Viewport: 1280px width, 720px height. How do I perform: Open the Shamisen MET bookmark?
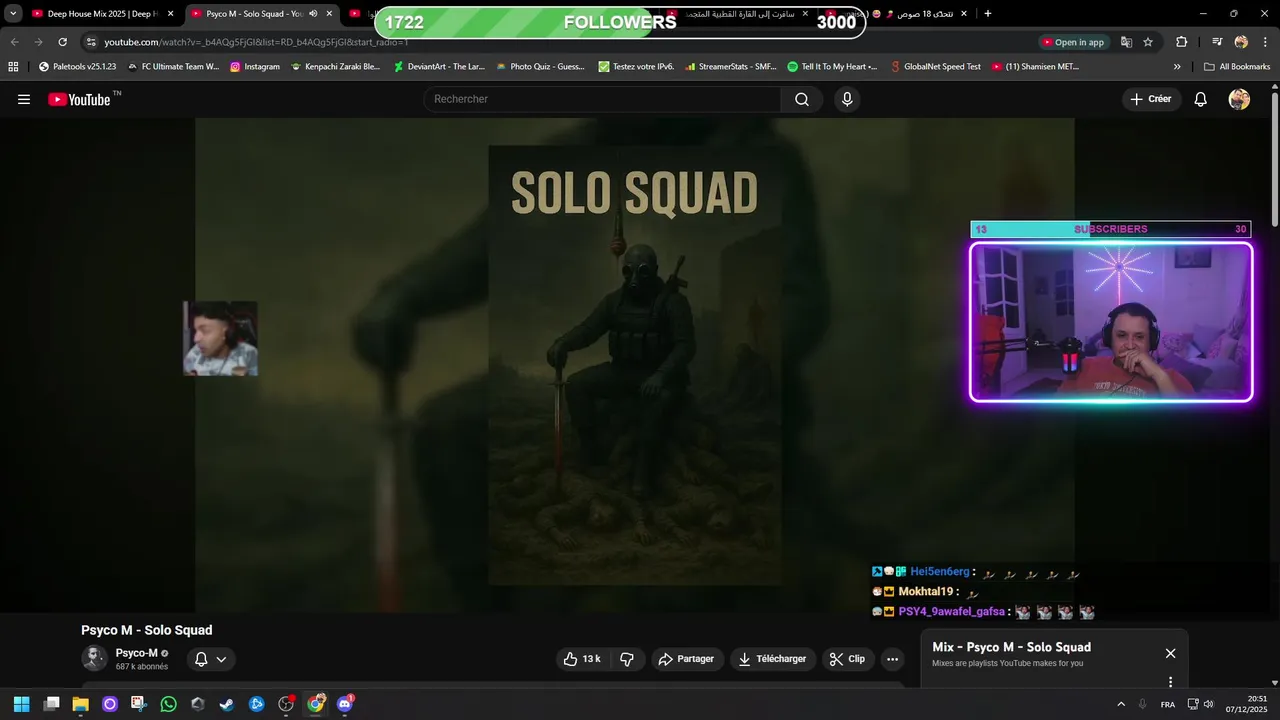coord(1036,67)
